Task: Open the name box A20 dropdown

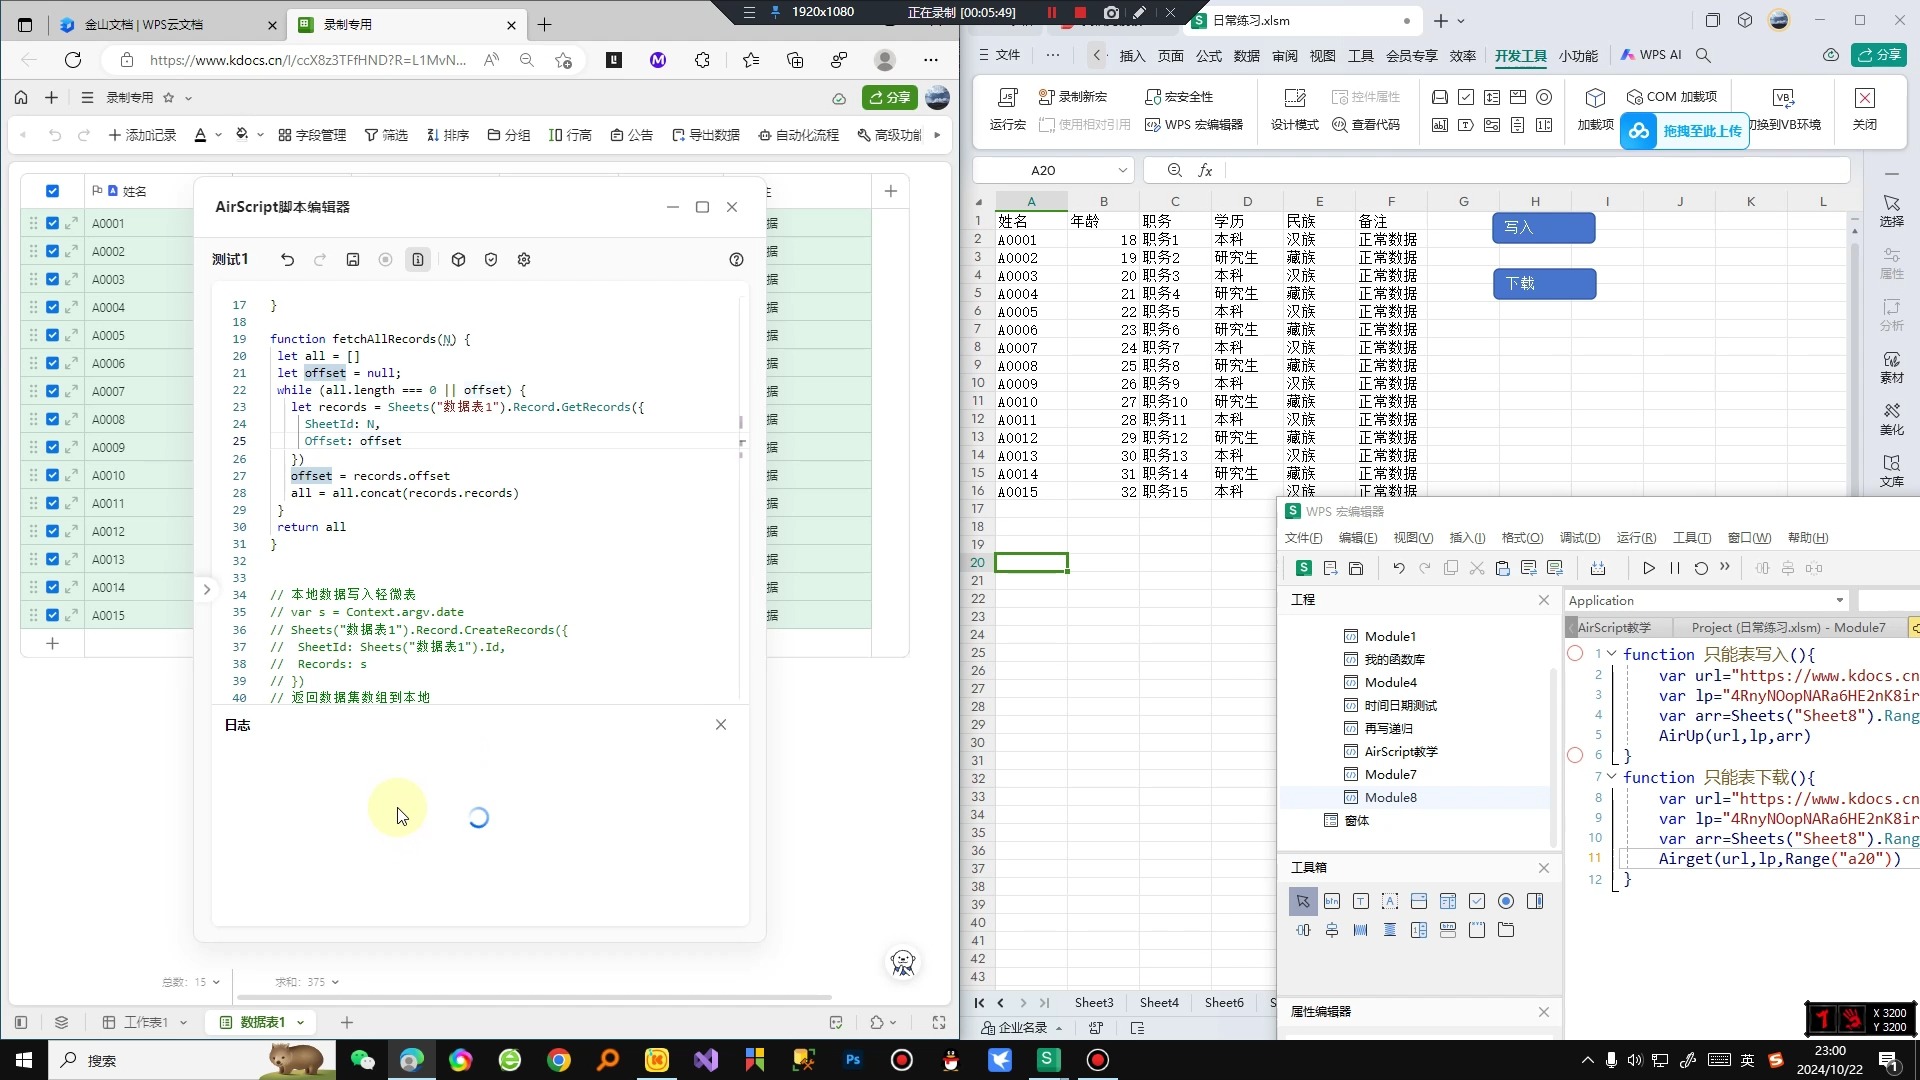Action: (1122, 171)
